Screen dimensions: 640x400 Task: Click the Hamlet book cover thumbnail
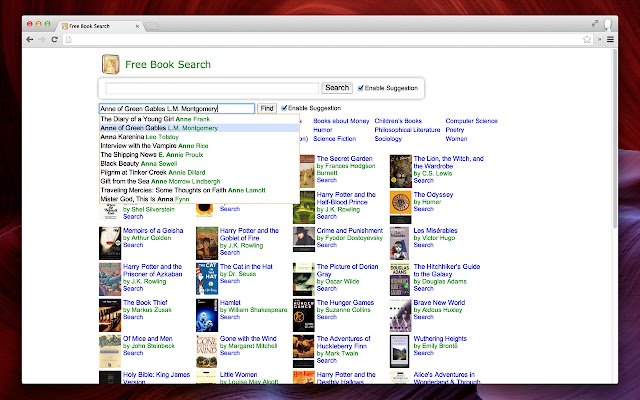207,316
